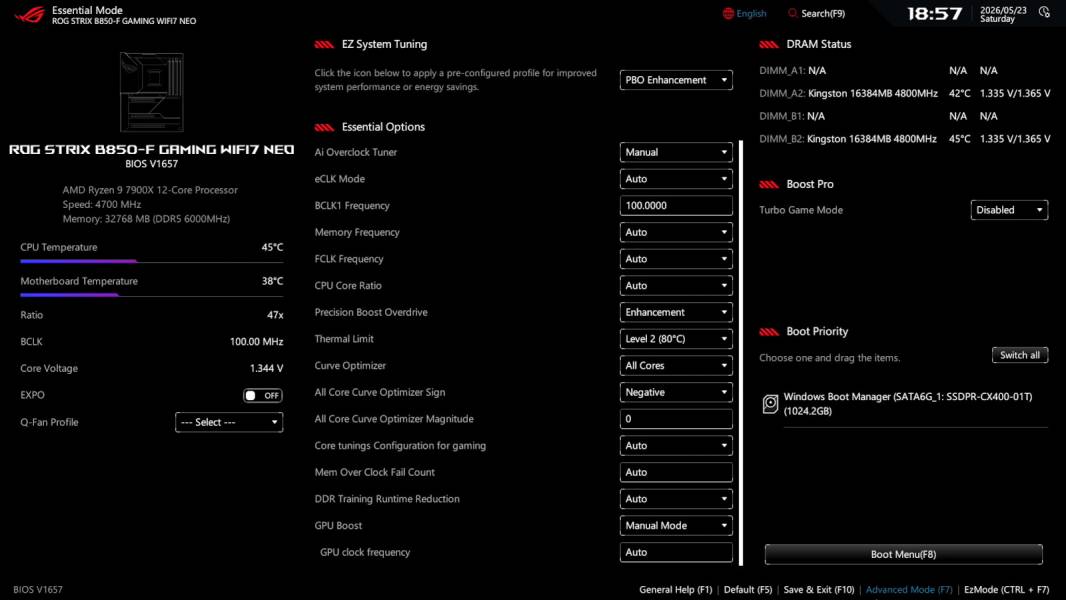Open All Core Curve Optimizer Sign dropdown
1066x600 pixels.
tap(676, 392)
